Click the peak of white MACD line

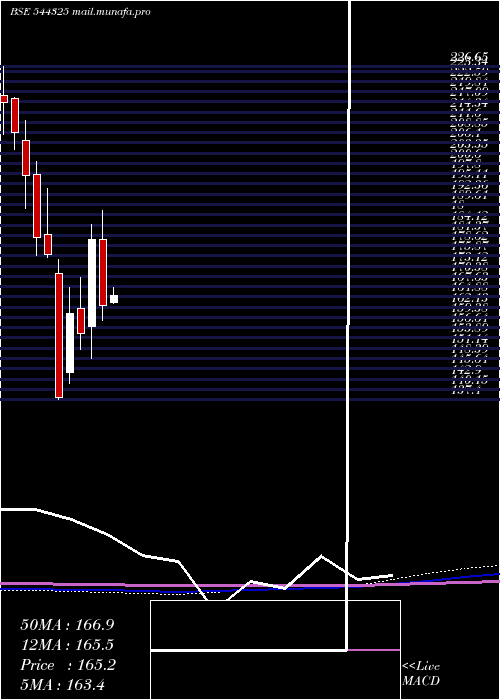tap(321, 556)
